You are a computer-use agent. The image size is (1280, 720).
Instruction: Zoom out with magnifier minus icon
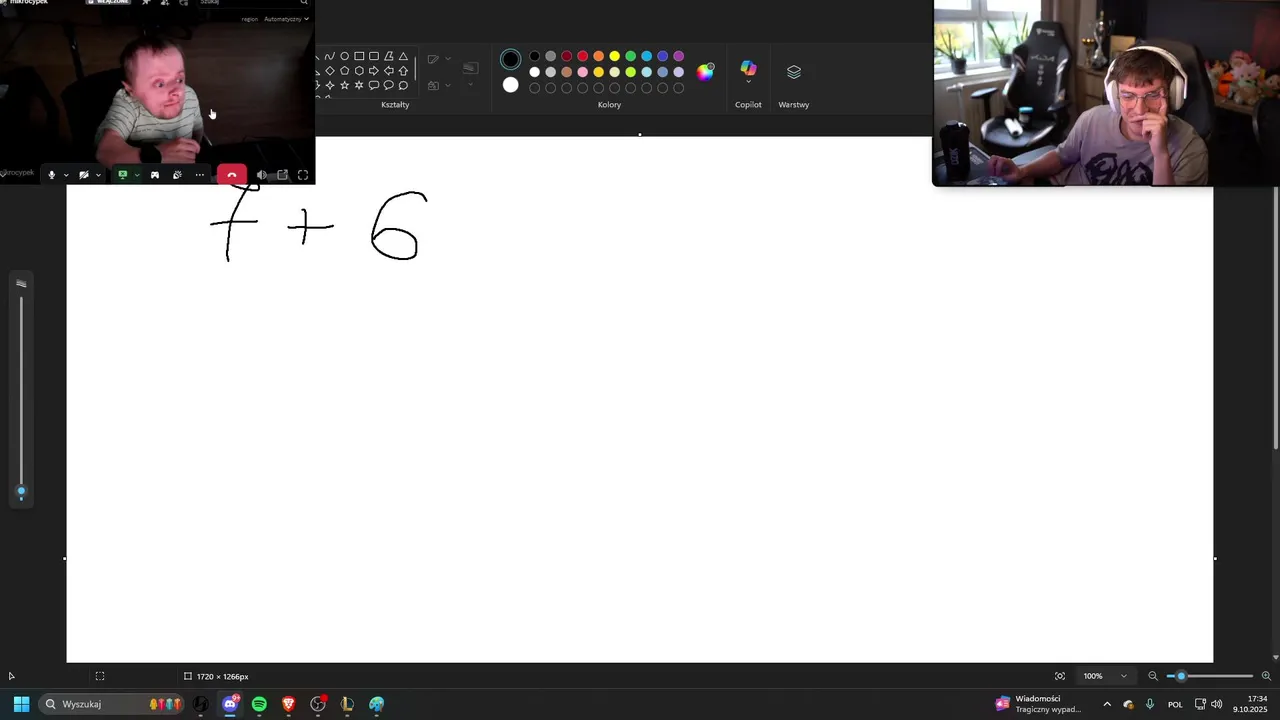point(1152,676)
